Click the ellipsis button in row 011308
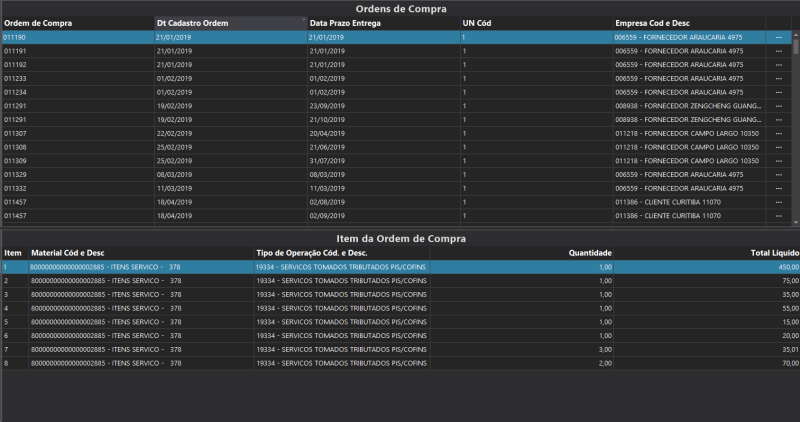The width and height of the screenshot is (800, 422). (x=778, y=147)
